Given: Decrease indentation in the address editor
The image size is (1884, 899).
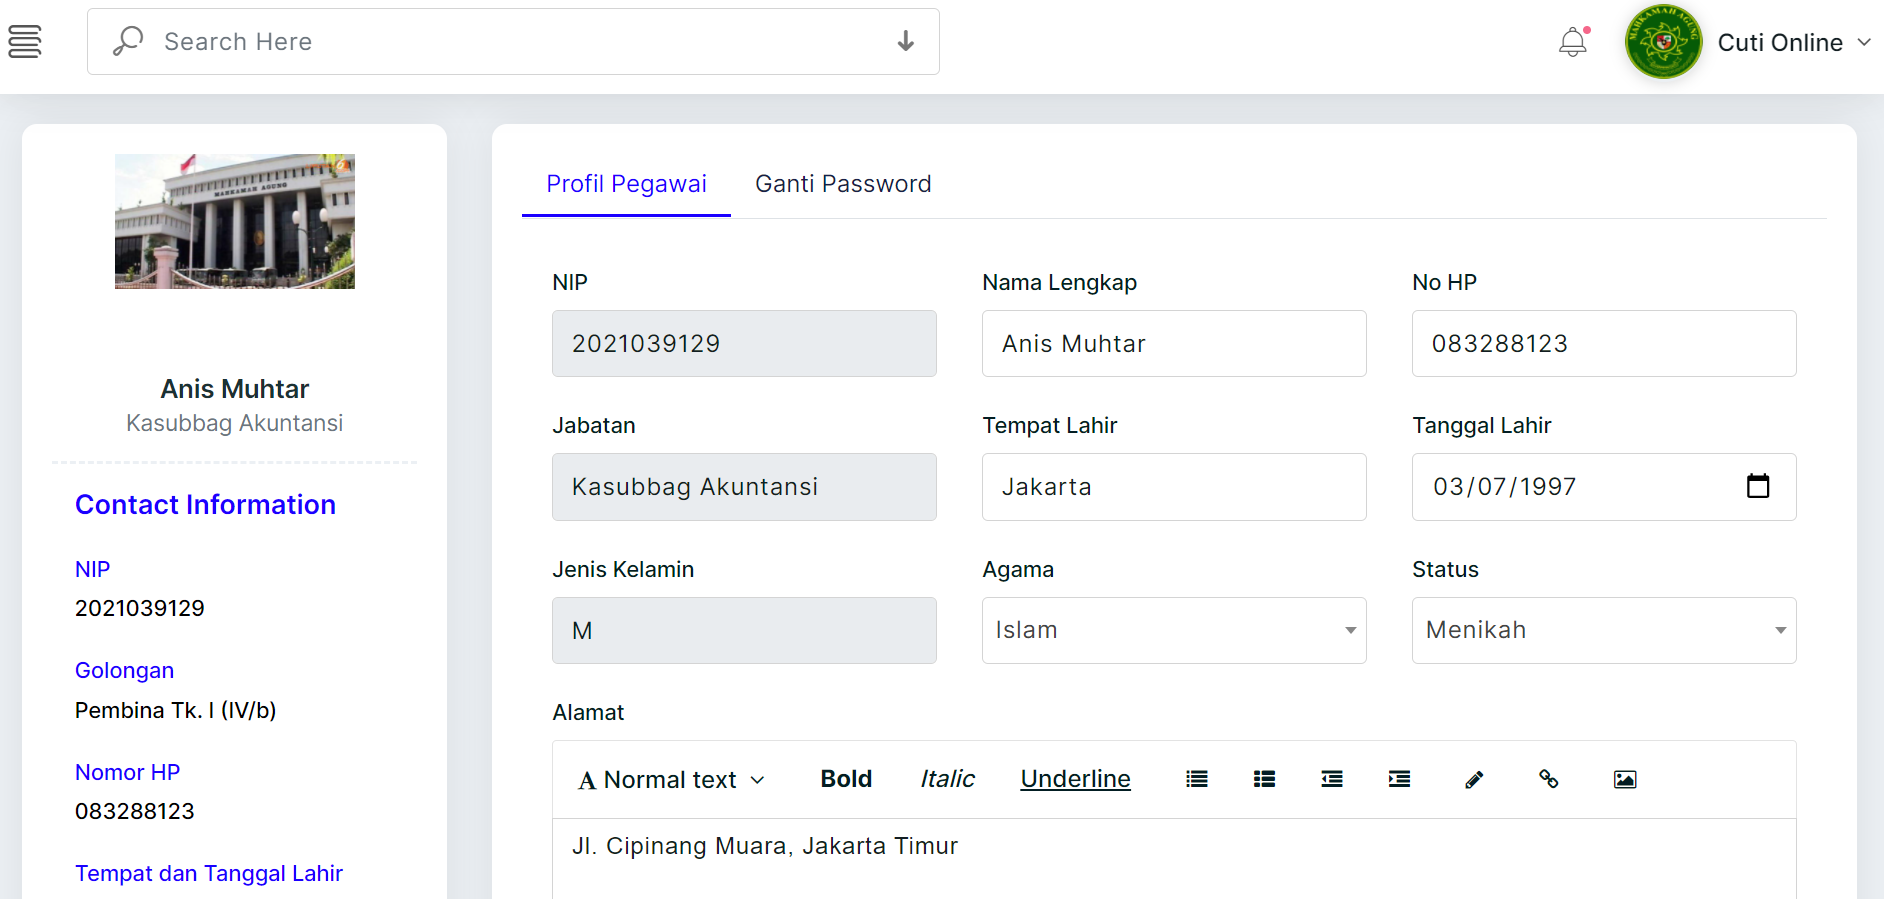Looking at the screenshot, I should [x=1331, y=779].
